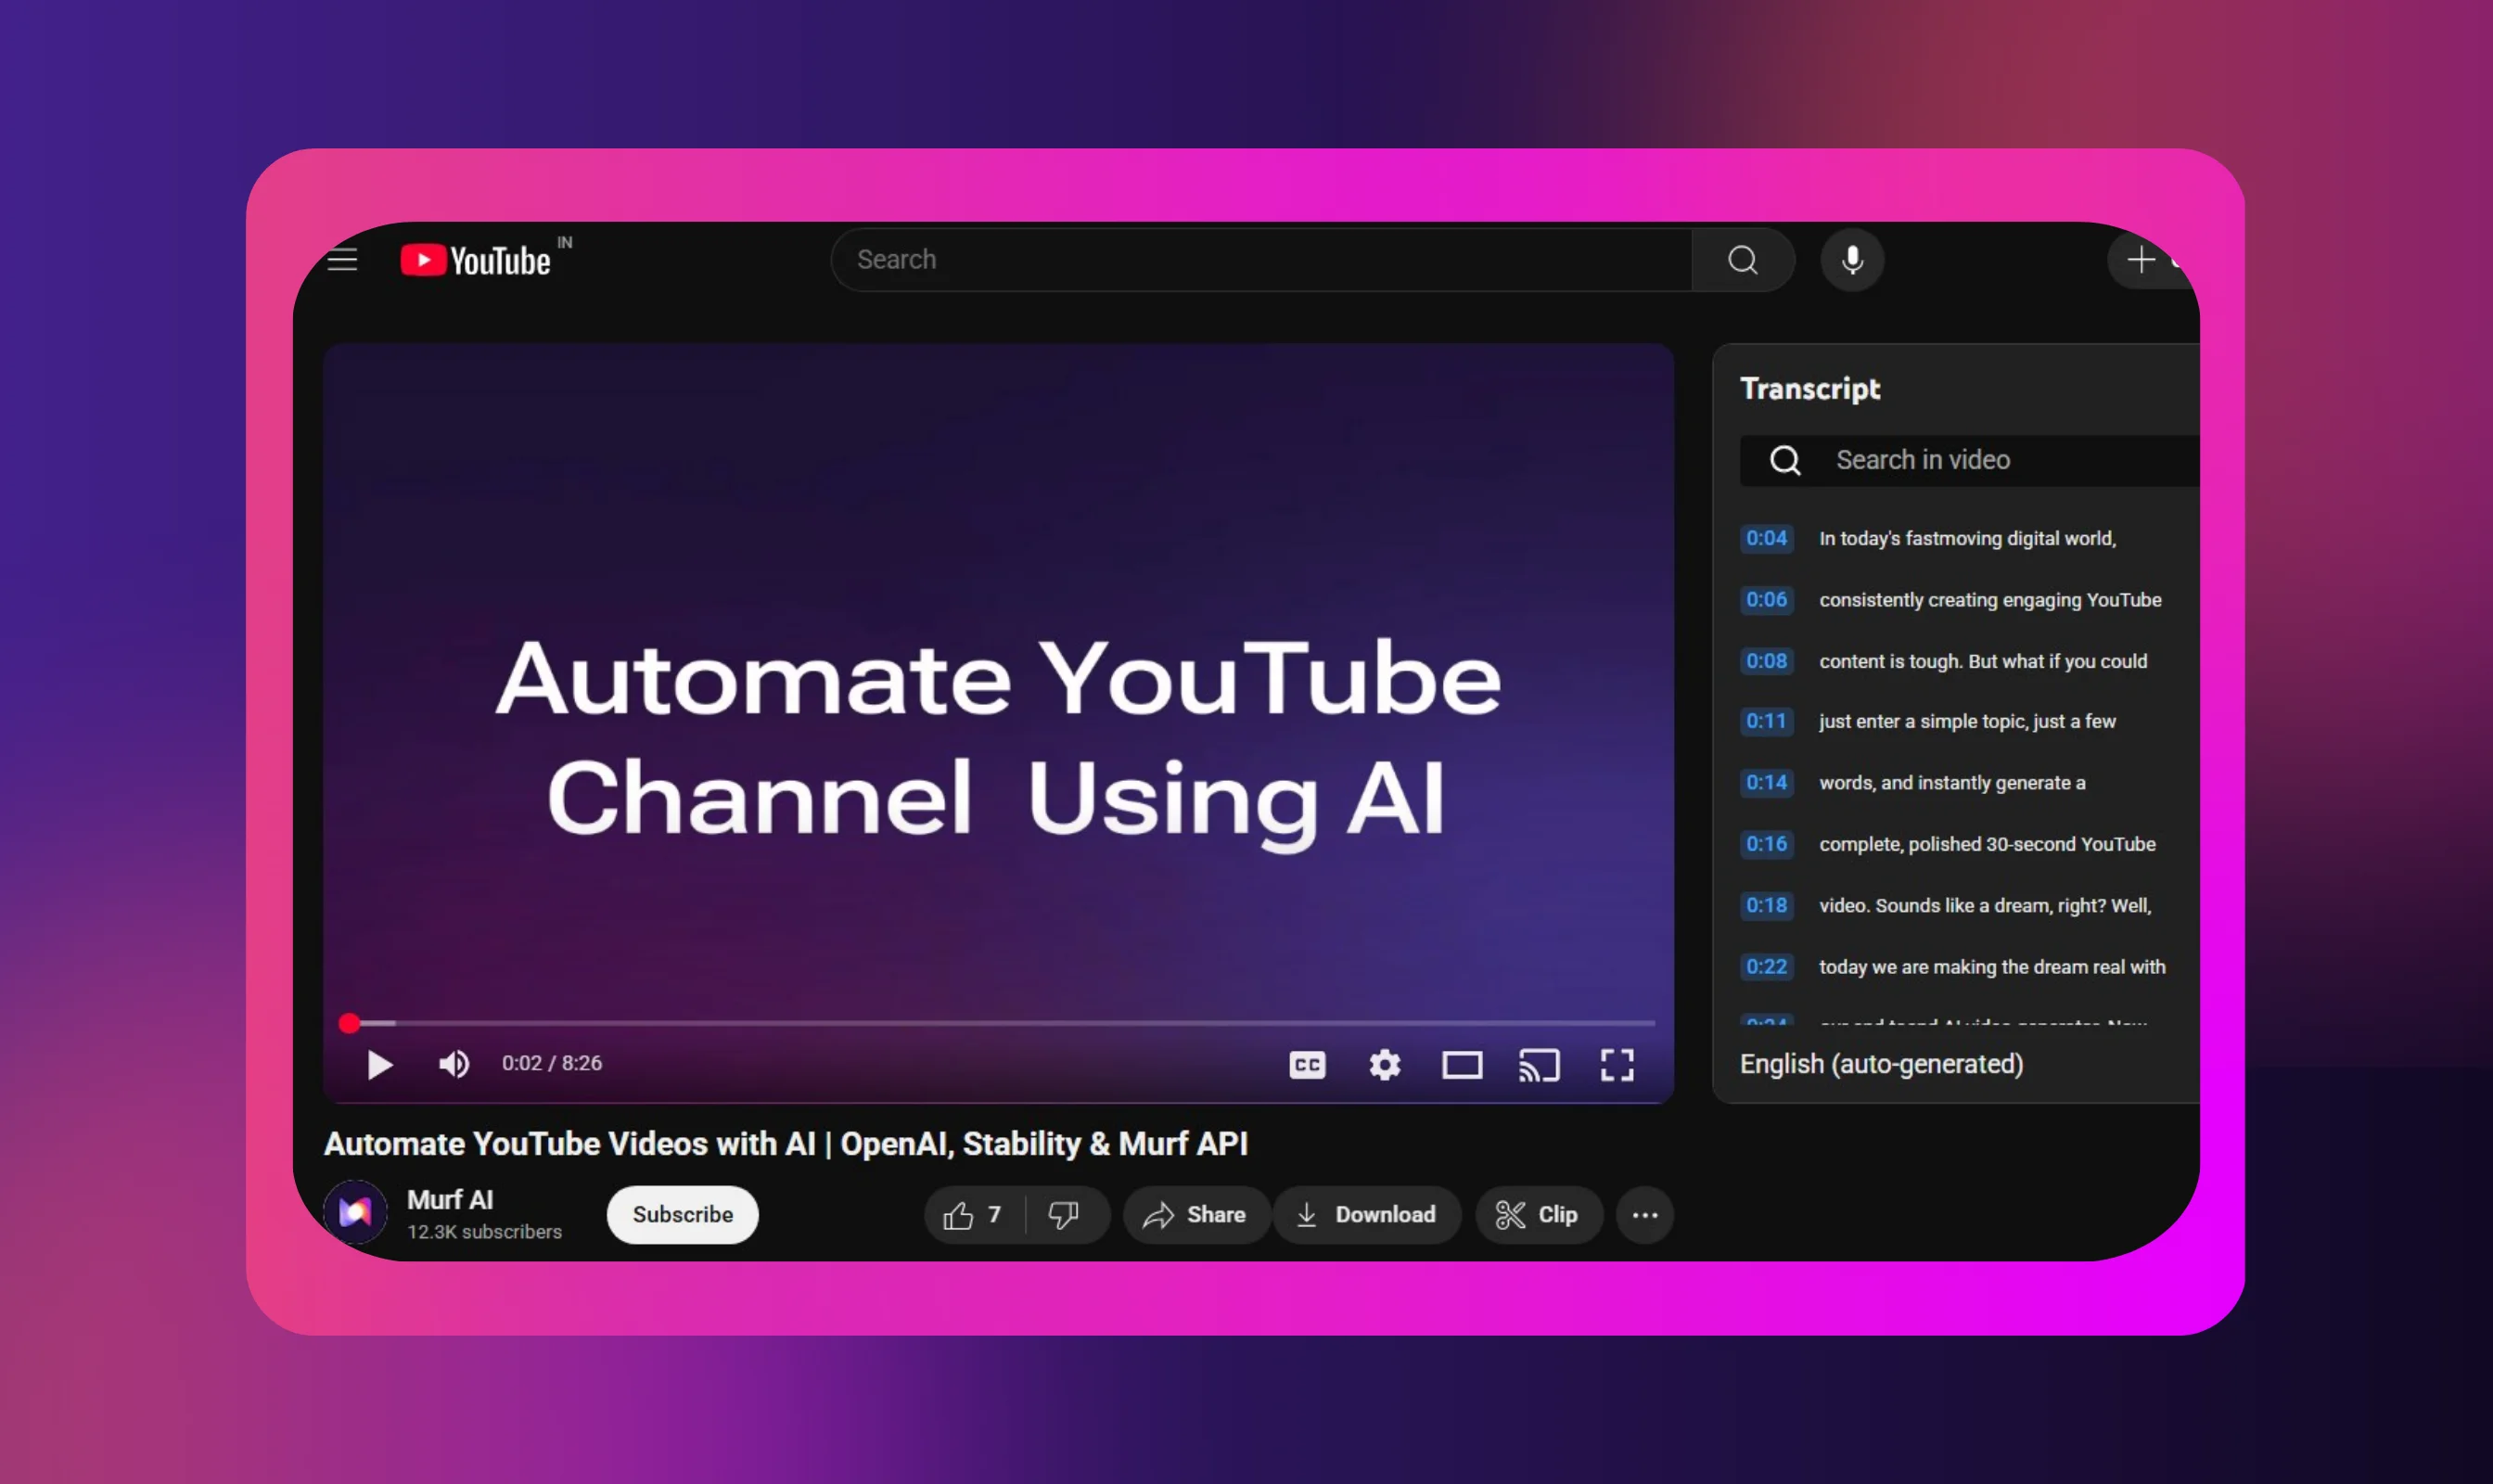Cast video to a TV
Image resolution: width=2493 pixels, height=1484 pixels.
1539,1065
